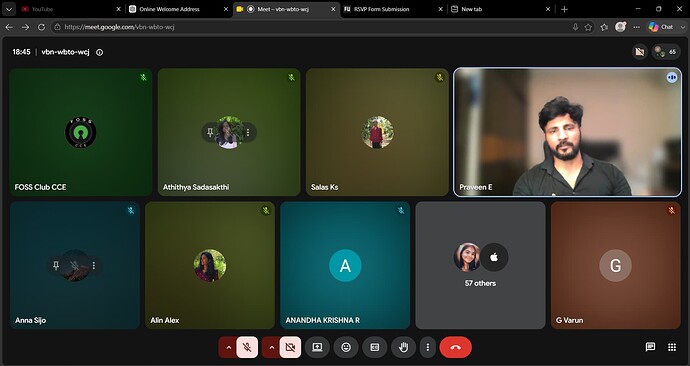
Task: Toggle the microphone mute button
Action: pos(247,348)
